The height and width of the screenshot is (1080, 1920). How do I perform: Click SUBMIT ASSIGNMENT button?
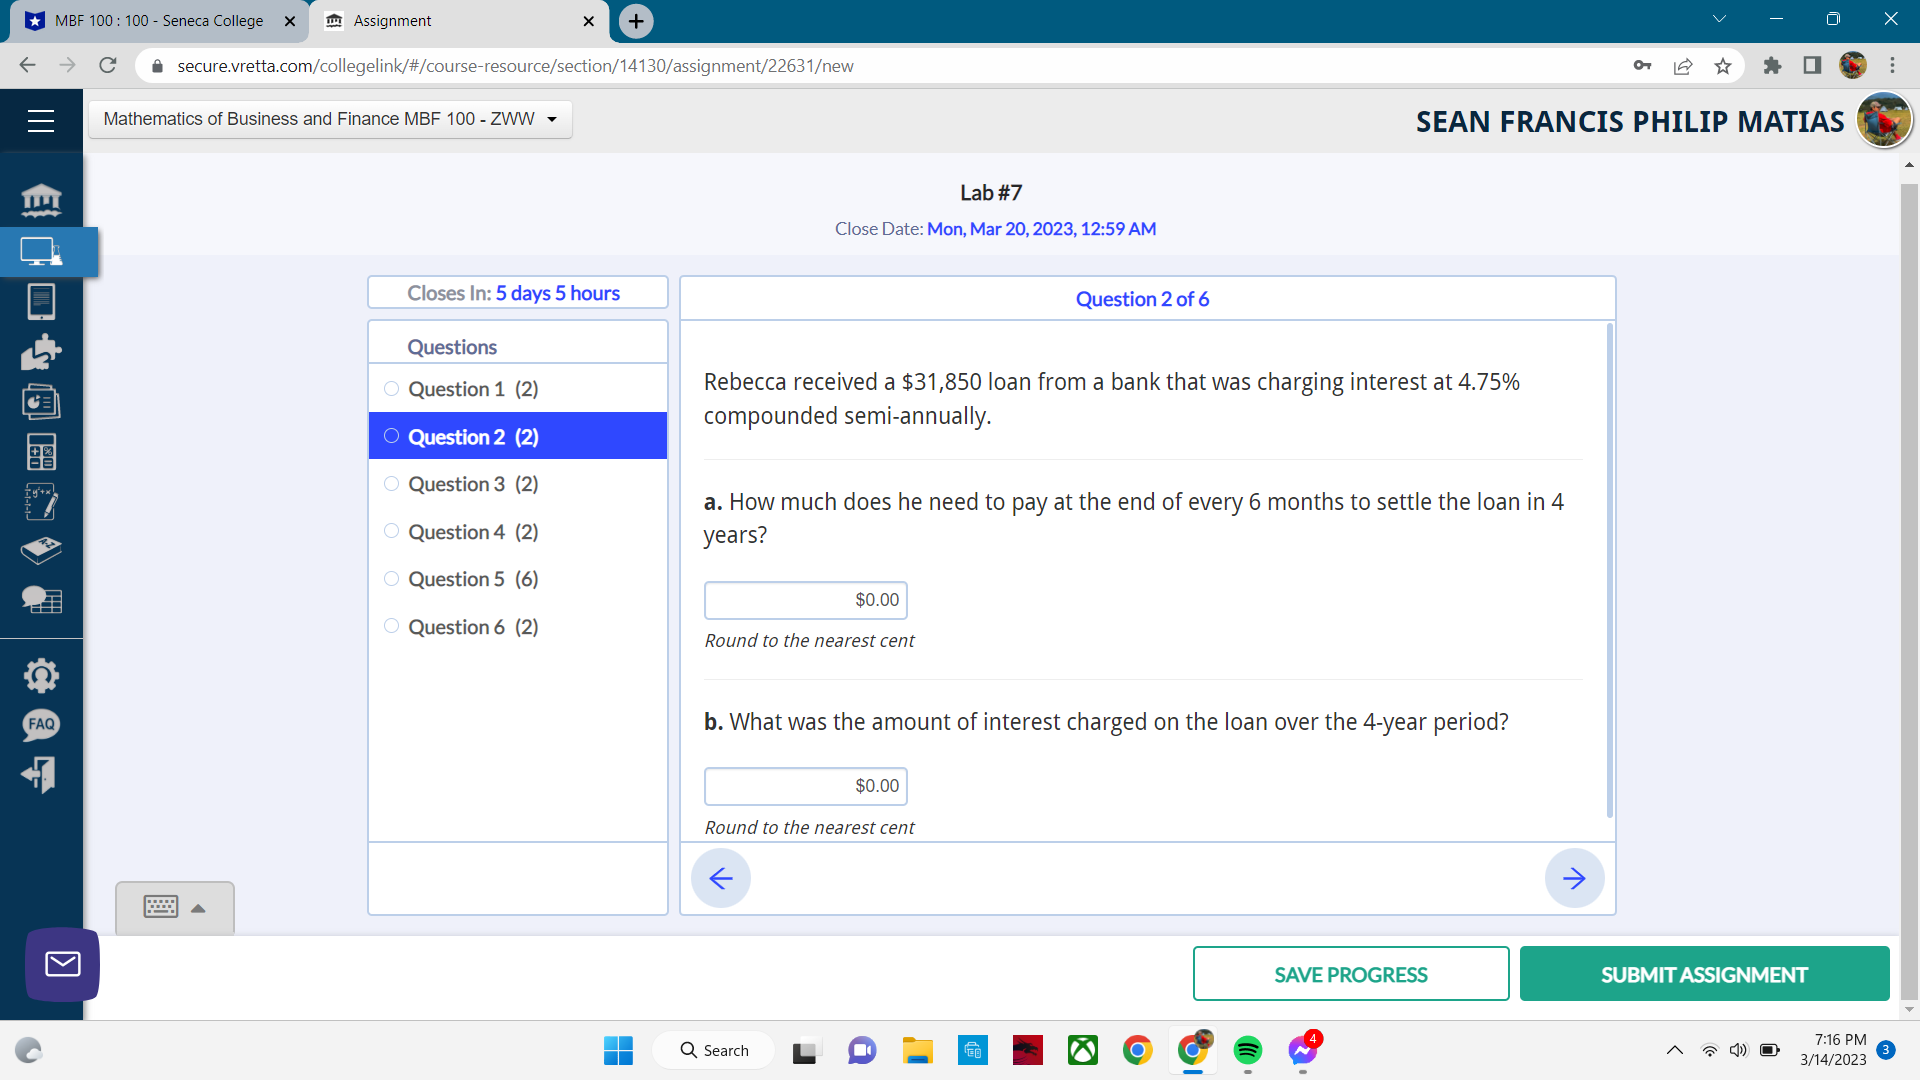[x=1704, y=974]
